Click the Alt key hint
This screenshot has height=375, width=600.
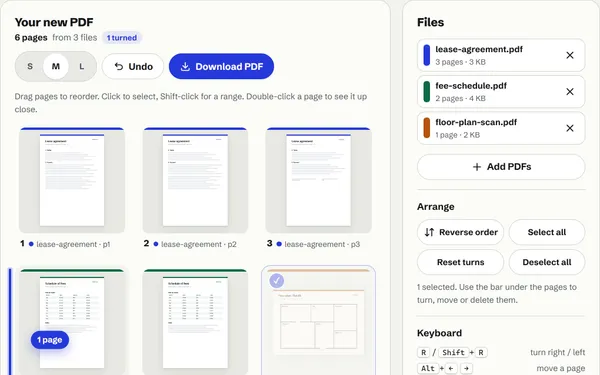[x=428, y=368]
